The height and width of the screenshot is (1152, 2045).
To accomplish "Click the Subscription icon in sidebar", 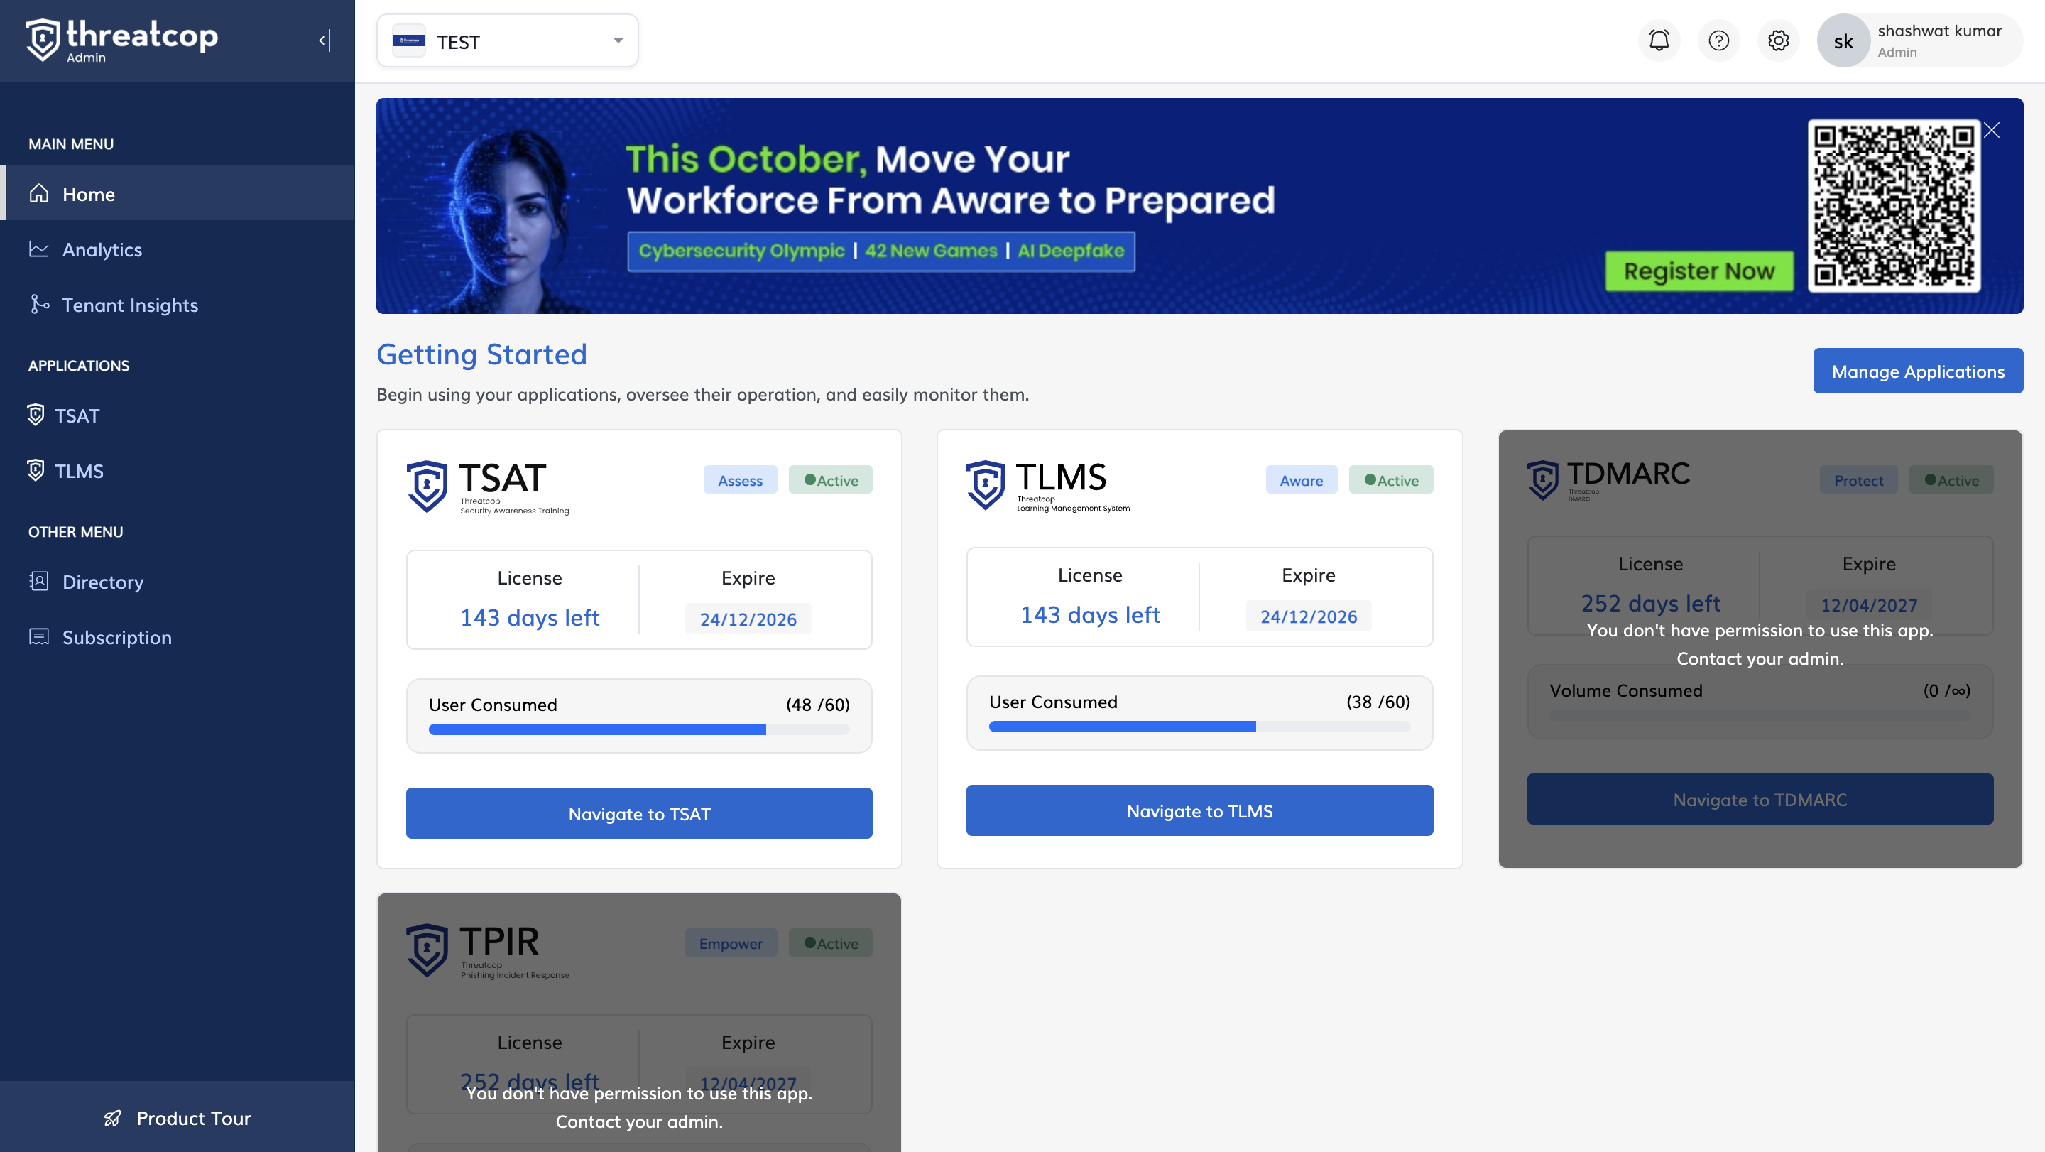I will [x=39, y=636].
